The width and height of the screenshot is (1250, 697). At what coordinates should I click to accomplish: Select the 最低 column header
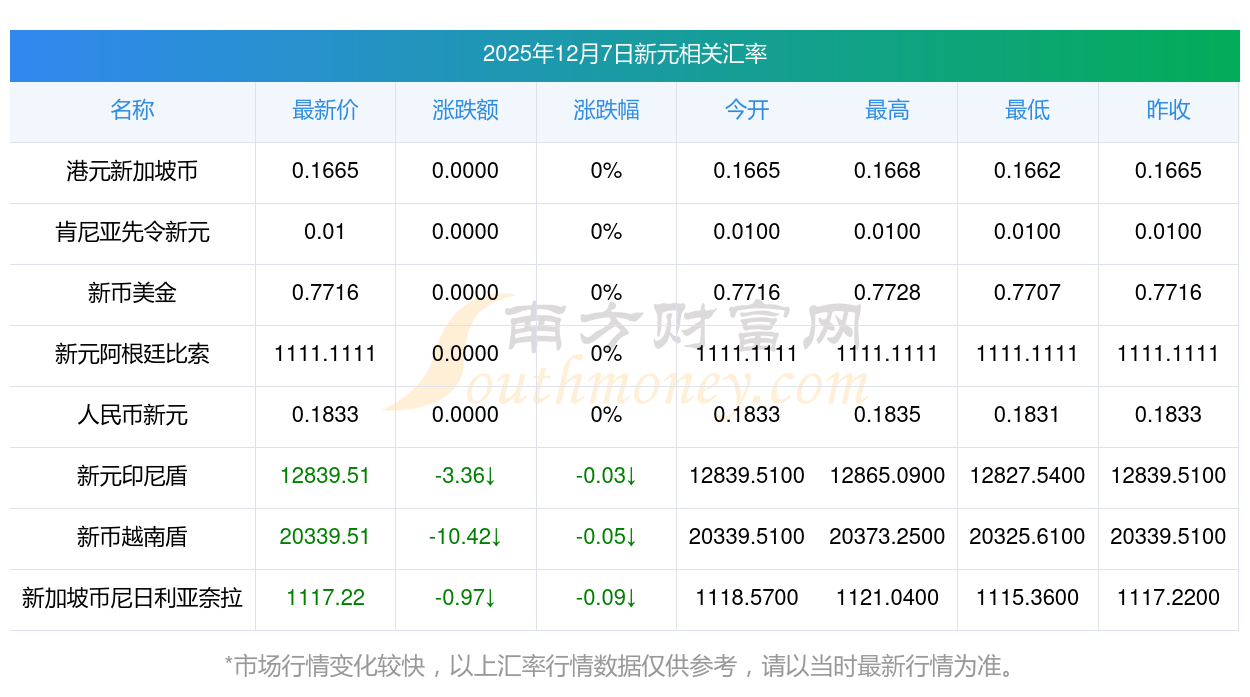pyautogui.click(x=1027, y=110)
